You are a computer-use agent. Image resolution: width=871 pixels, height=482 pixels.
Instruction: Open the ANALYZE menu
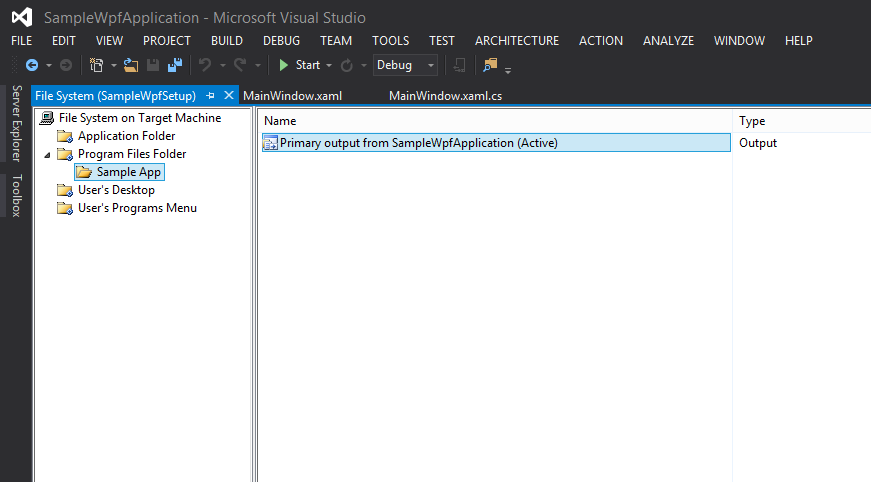[x=668, y=41]
